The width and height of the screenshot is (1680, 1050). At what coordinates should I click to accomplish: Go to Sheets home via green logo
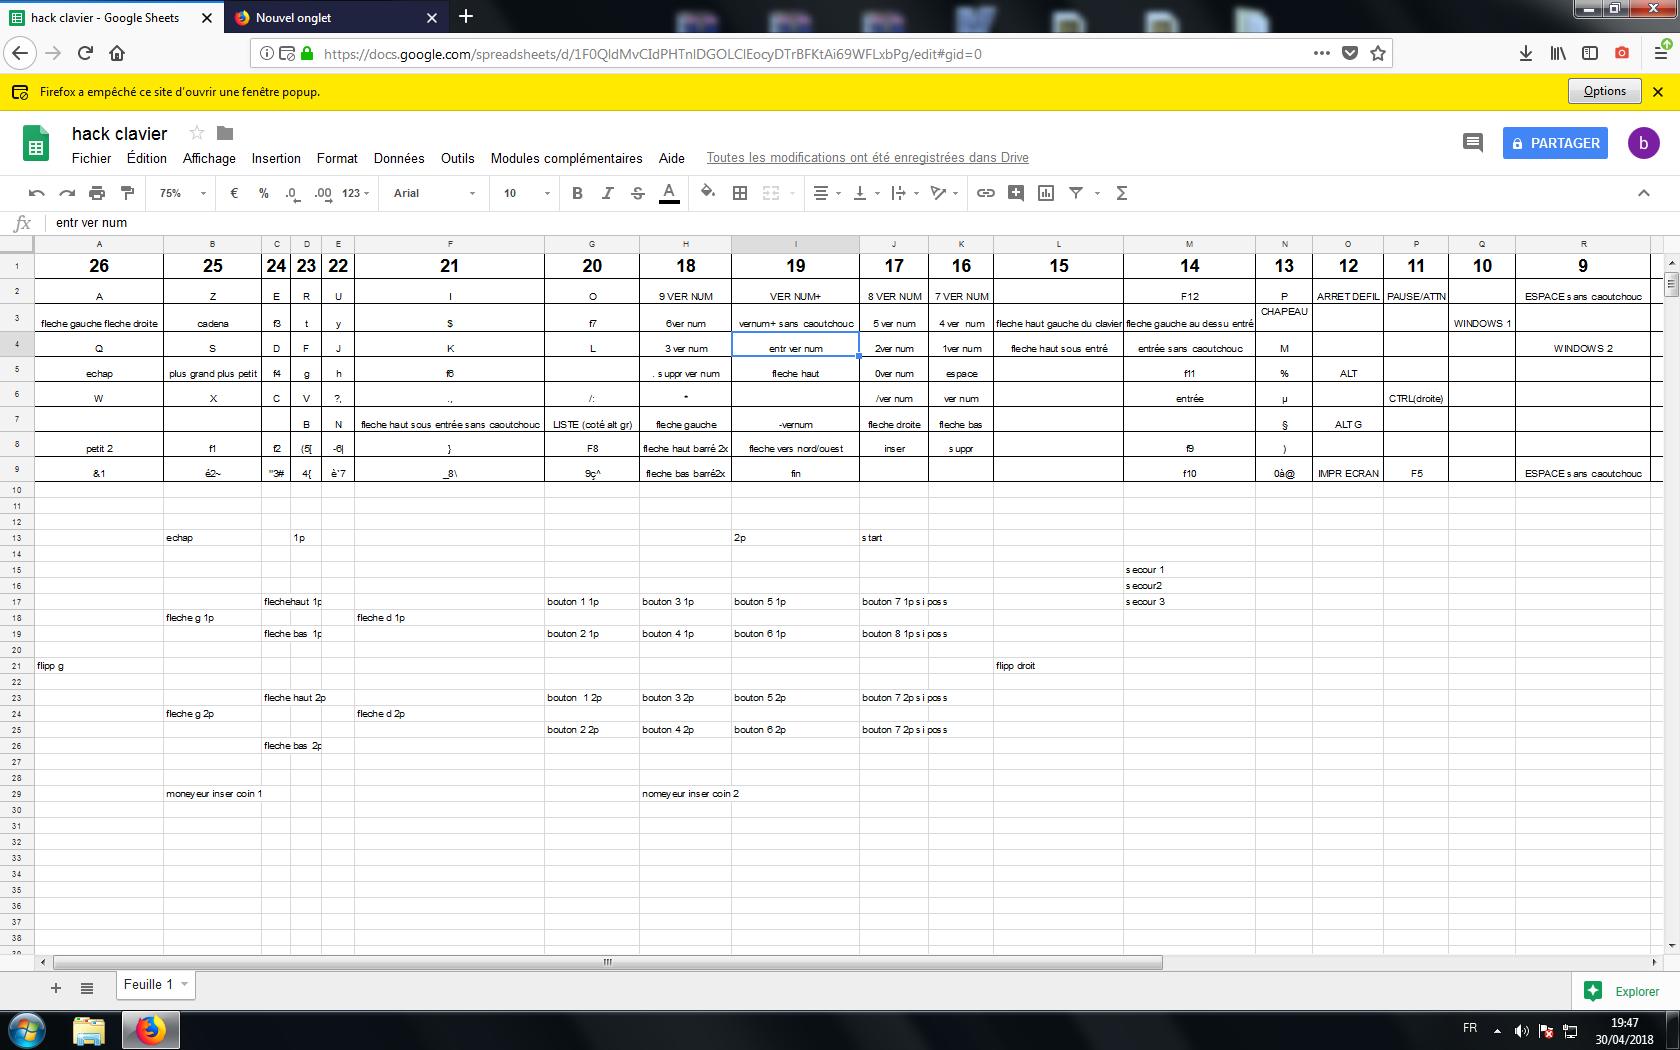click(36, 144)
